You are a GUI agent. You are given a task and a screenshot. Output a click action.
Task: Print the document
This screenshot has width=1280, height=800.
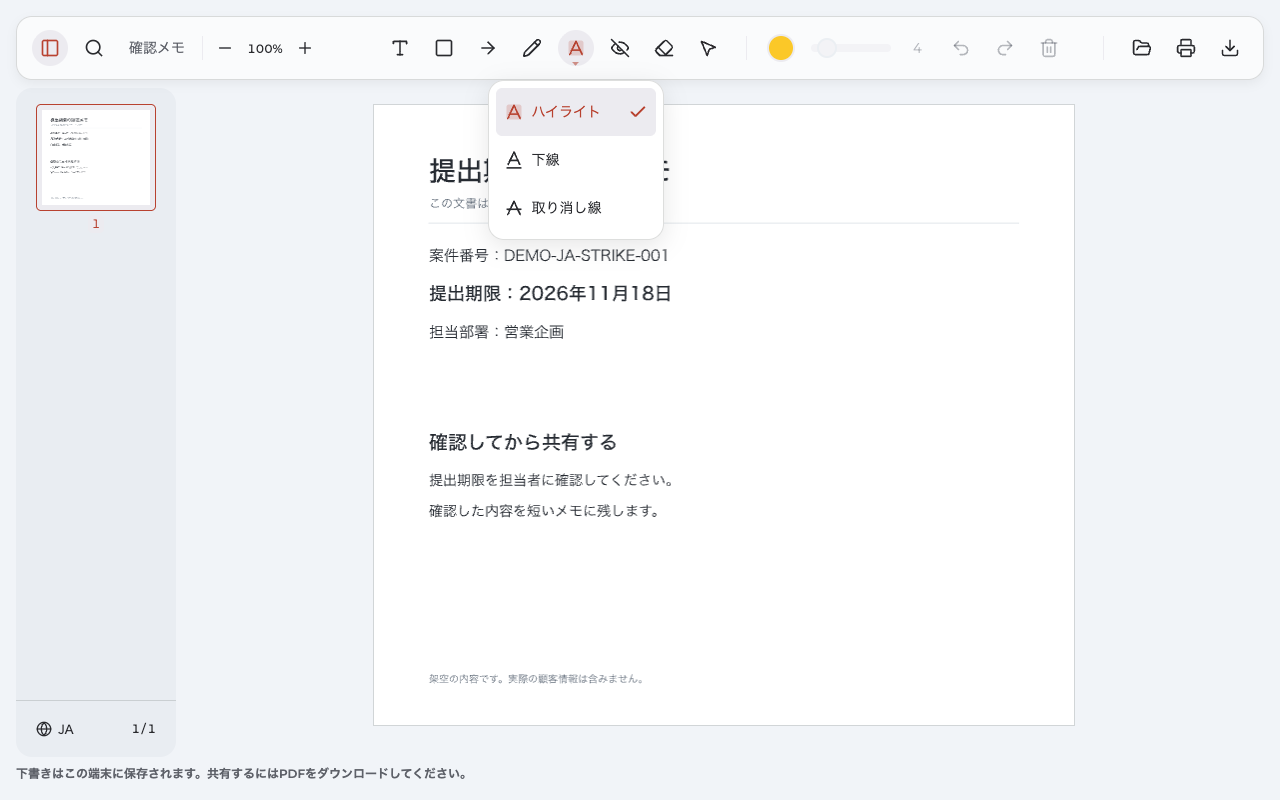click(1186, 48)
